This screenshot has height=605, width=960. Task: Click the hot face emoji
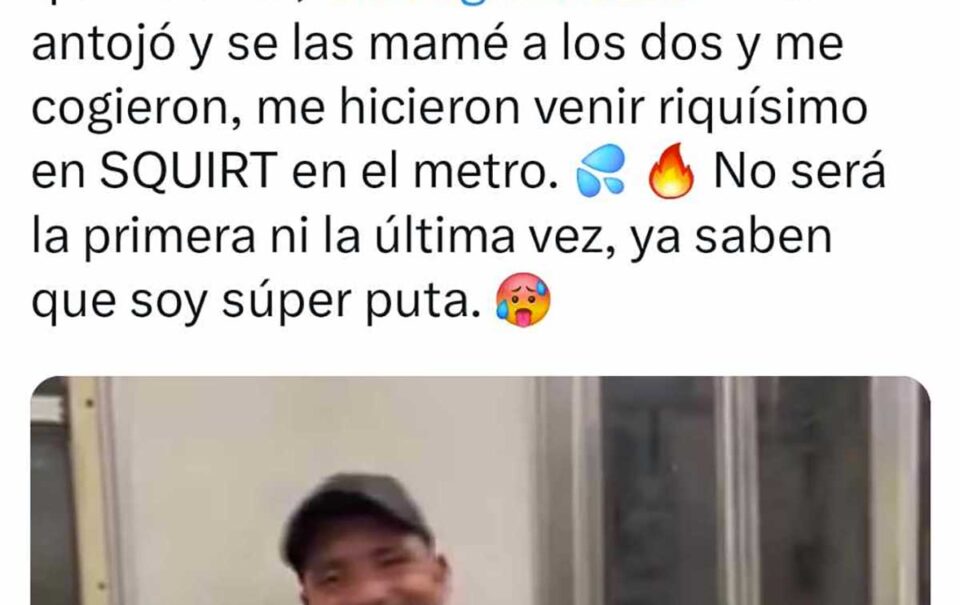[x=523, y=299]
